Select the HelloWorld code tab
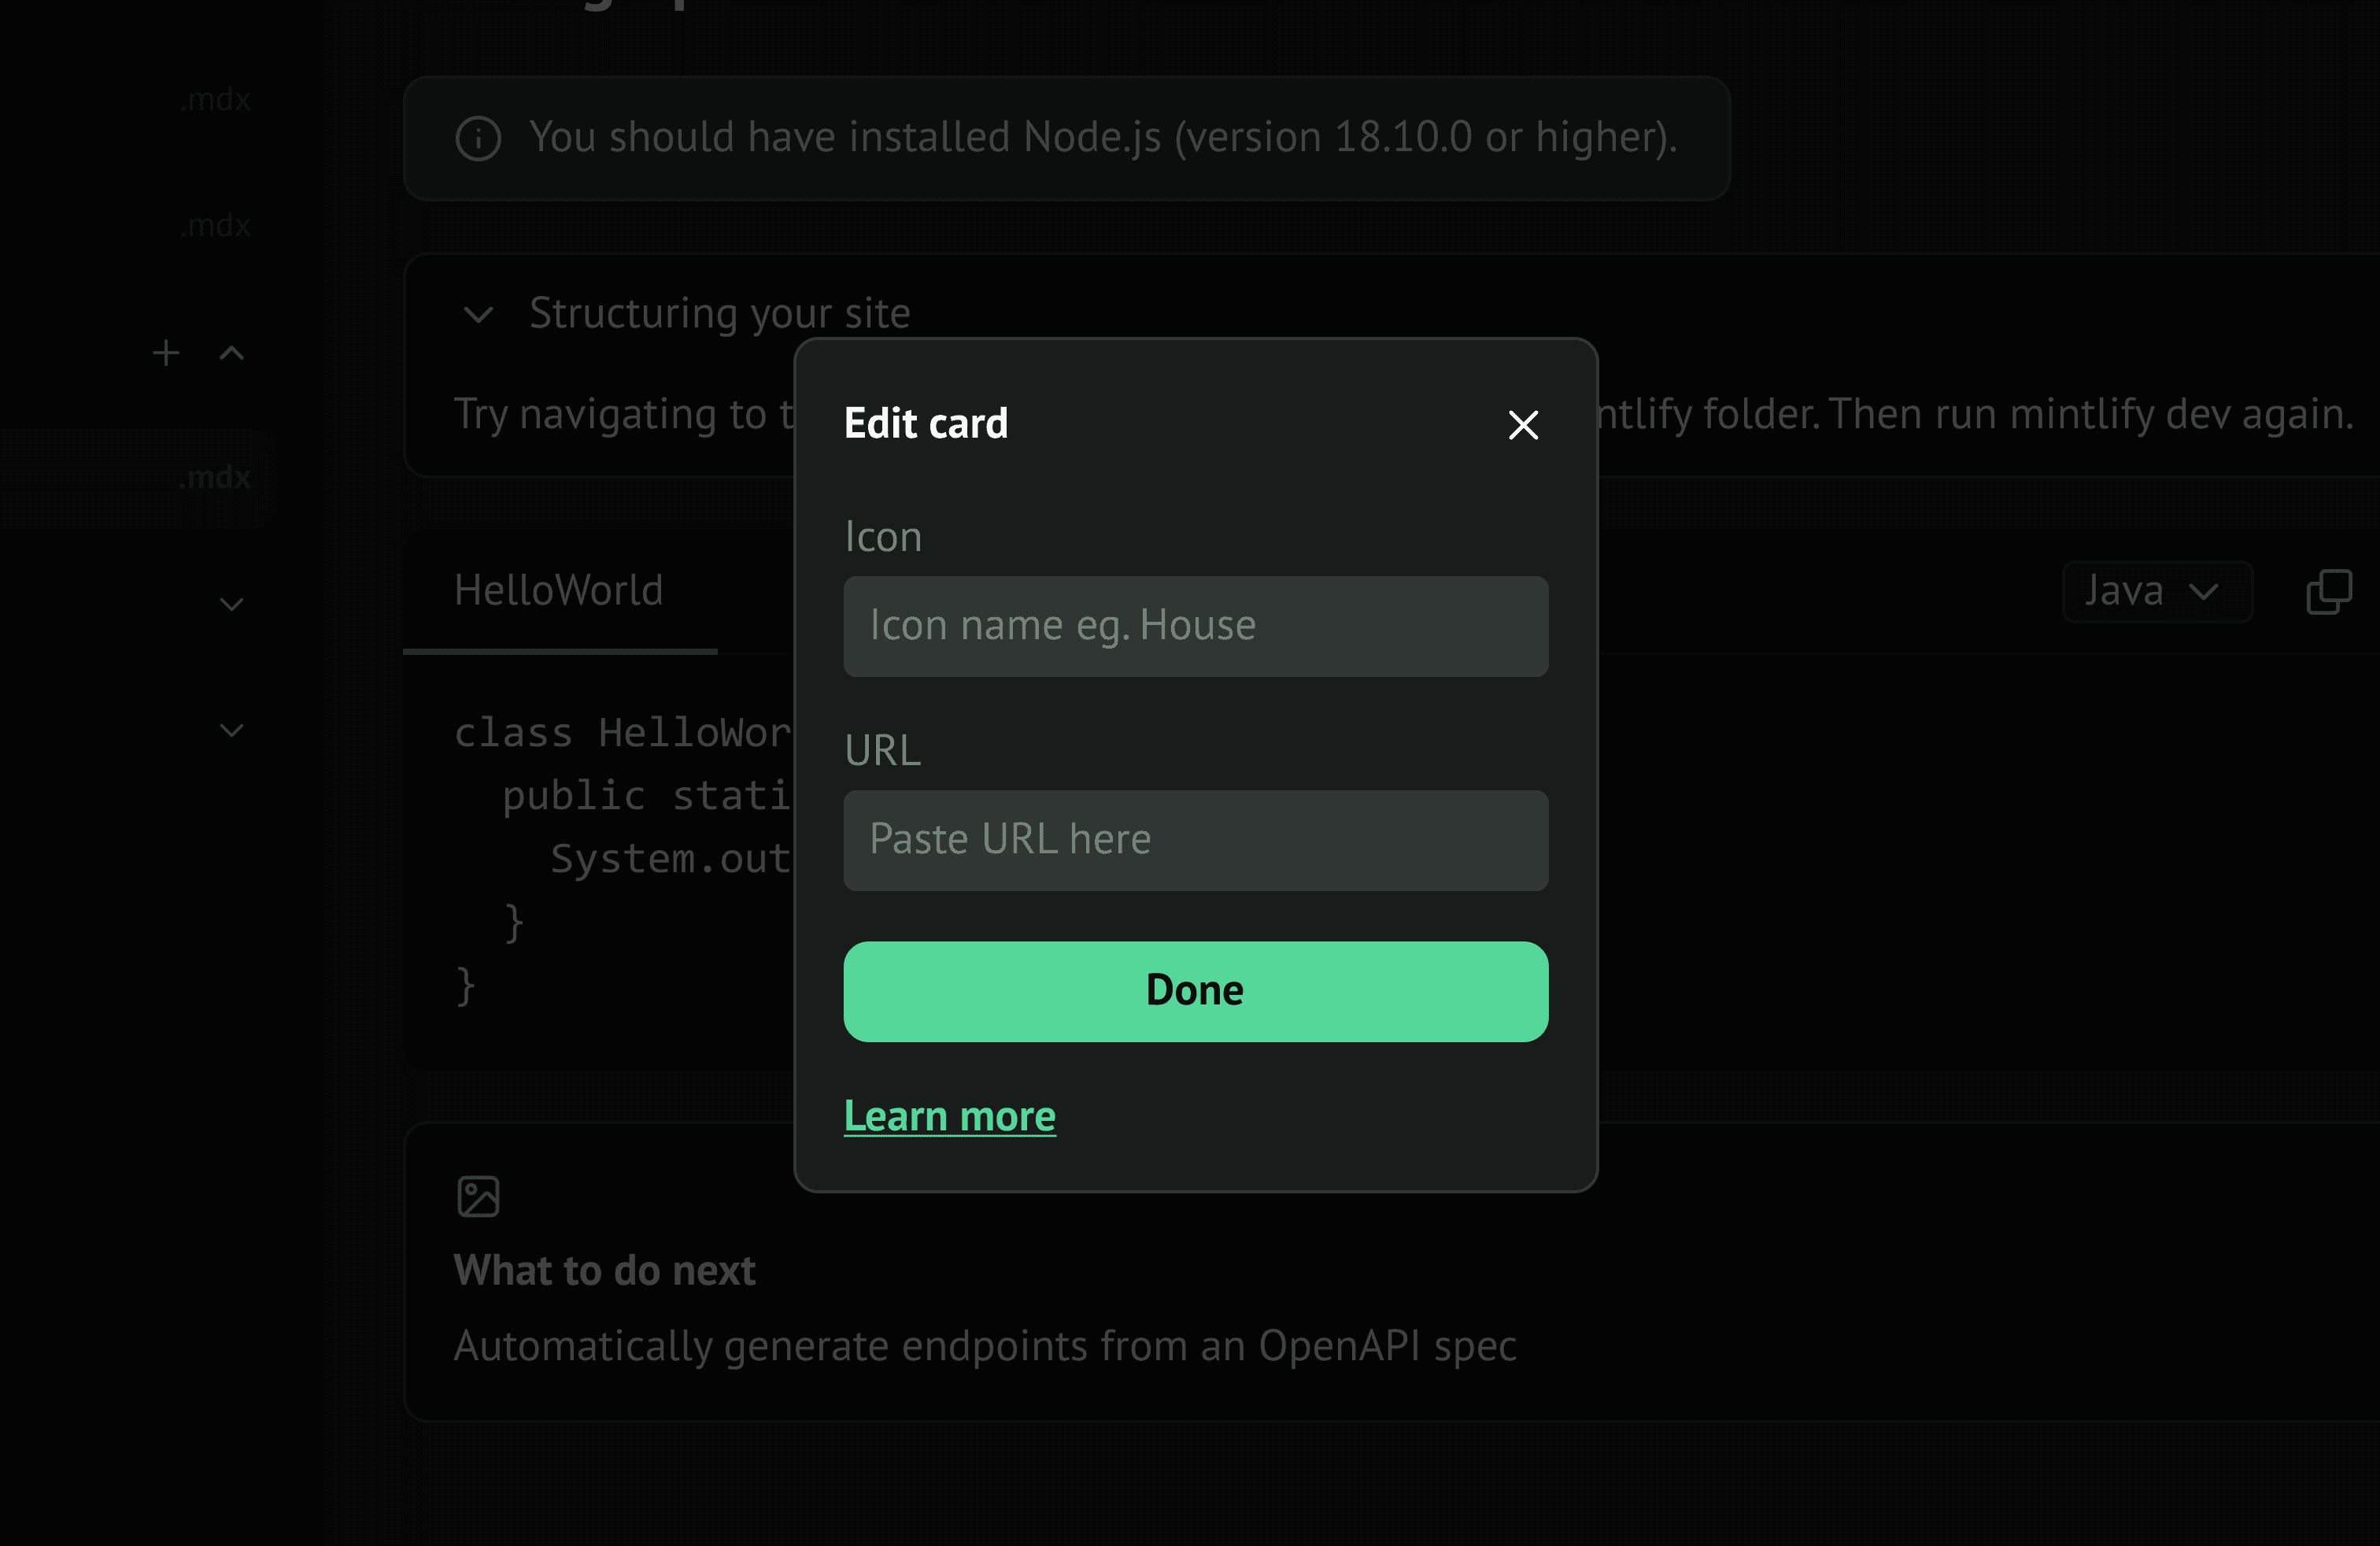 [559, 591]
